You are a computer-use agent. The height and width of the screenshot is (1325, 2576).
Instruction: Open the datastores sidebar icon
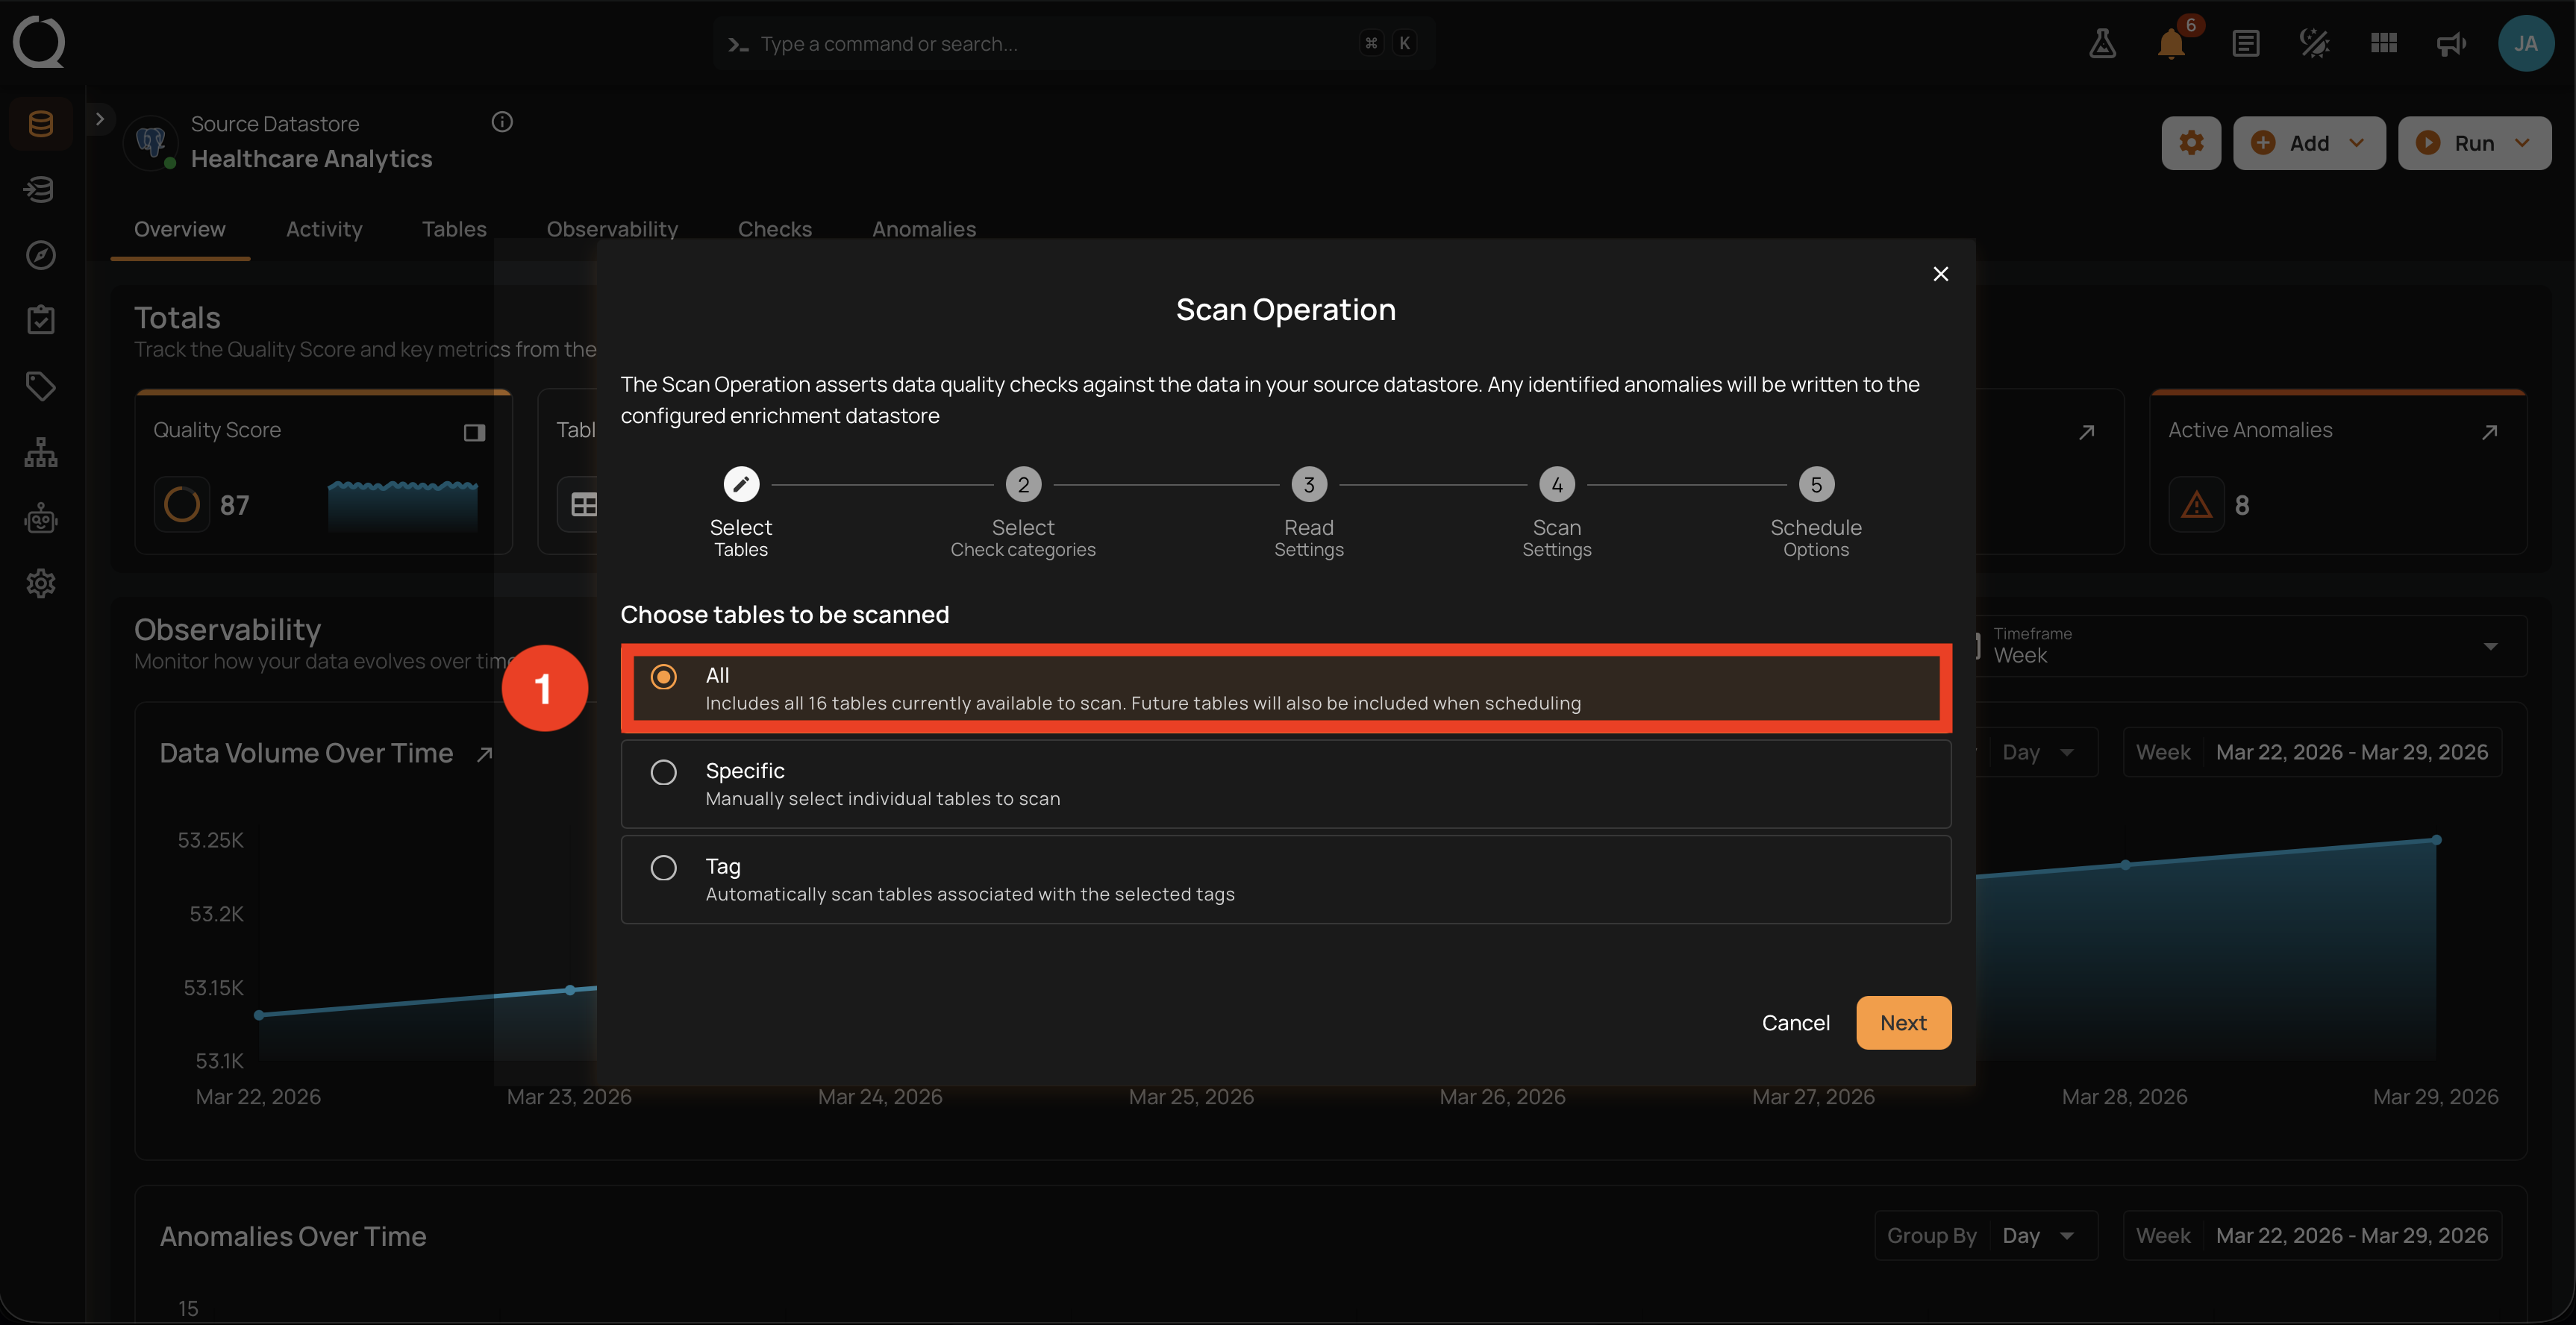click(41, 124)
